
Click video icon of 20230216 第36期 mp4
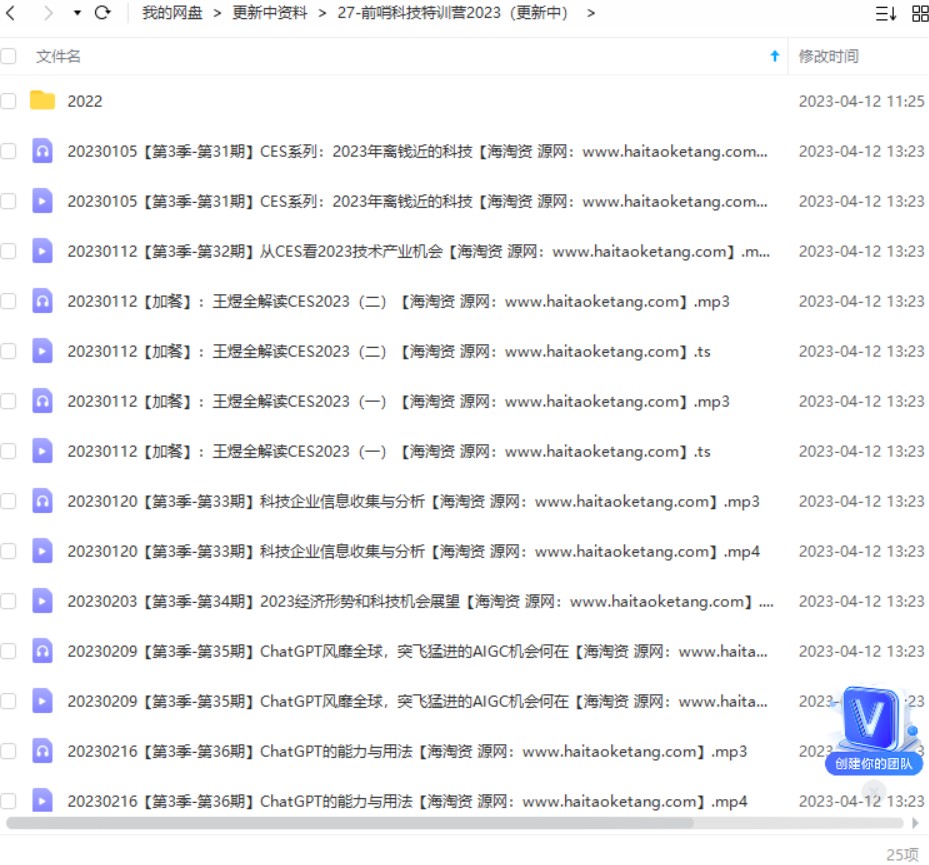(x=42, y=800)
